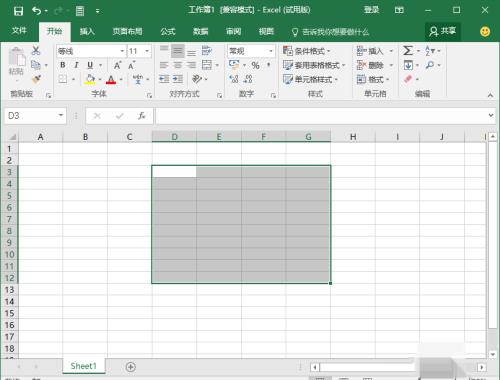This screenshot has height=380, width=500.
Task: Open Cell Styles menu
Action: tap(310, 79)
